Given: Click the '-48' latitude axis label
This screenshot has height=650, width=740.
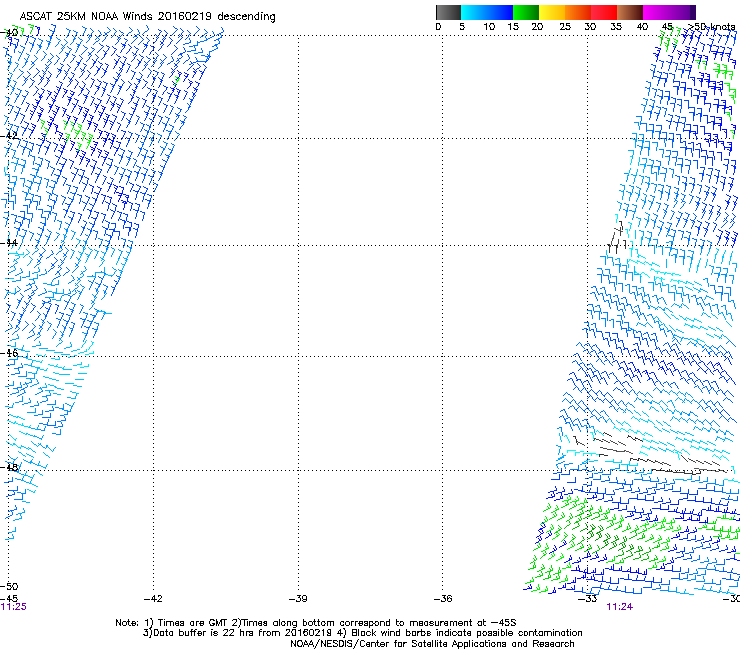Looking at the screenshot, I should [10, 467].
